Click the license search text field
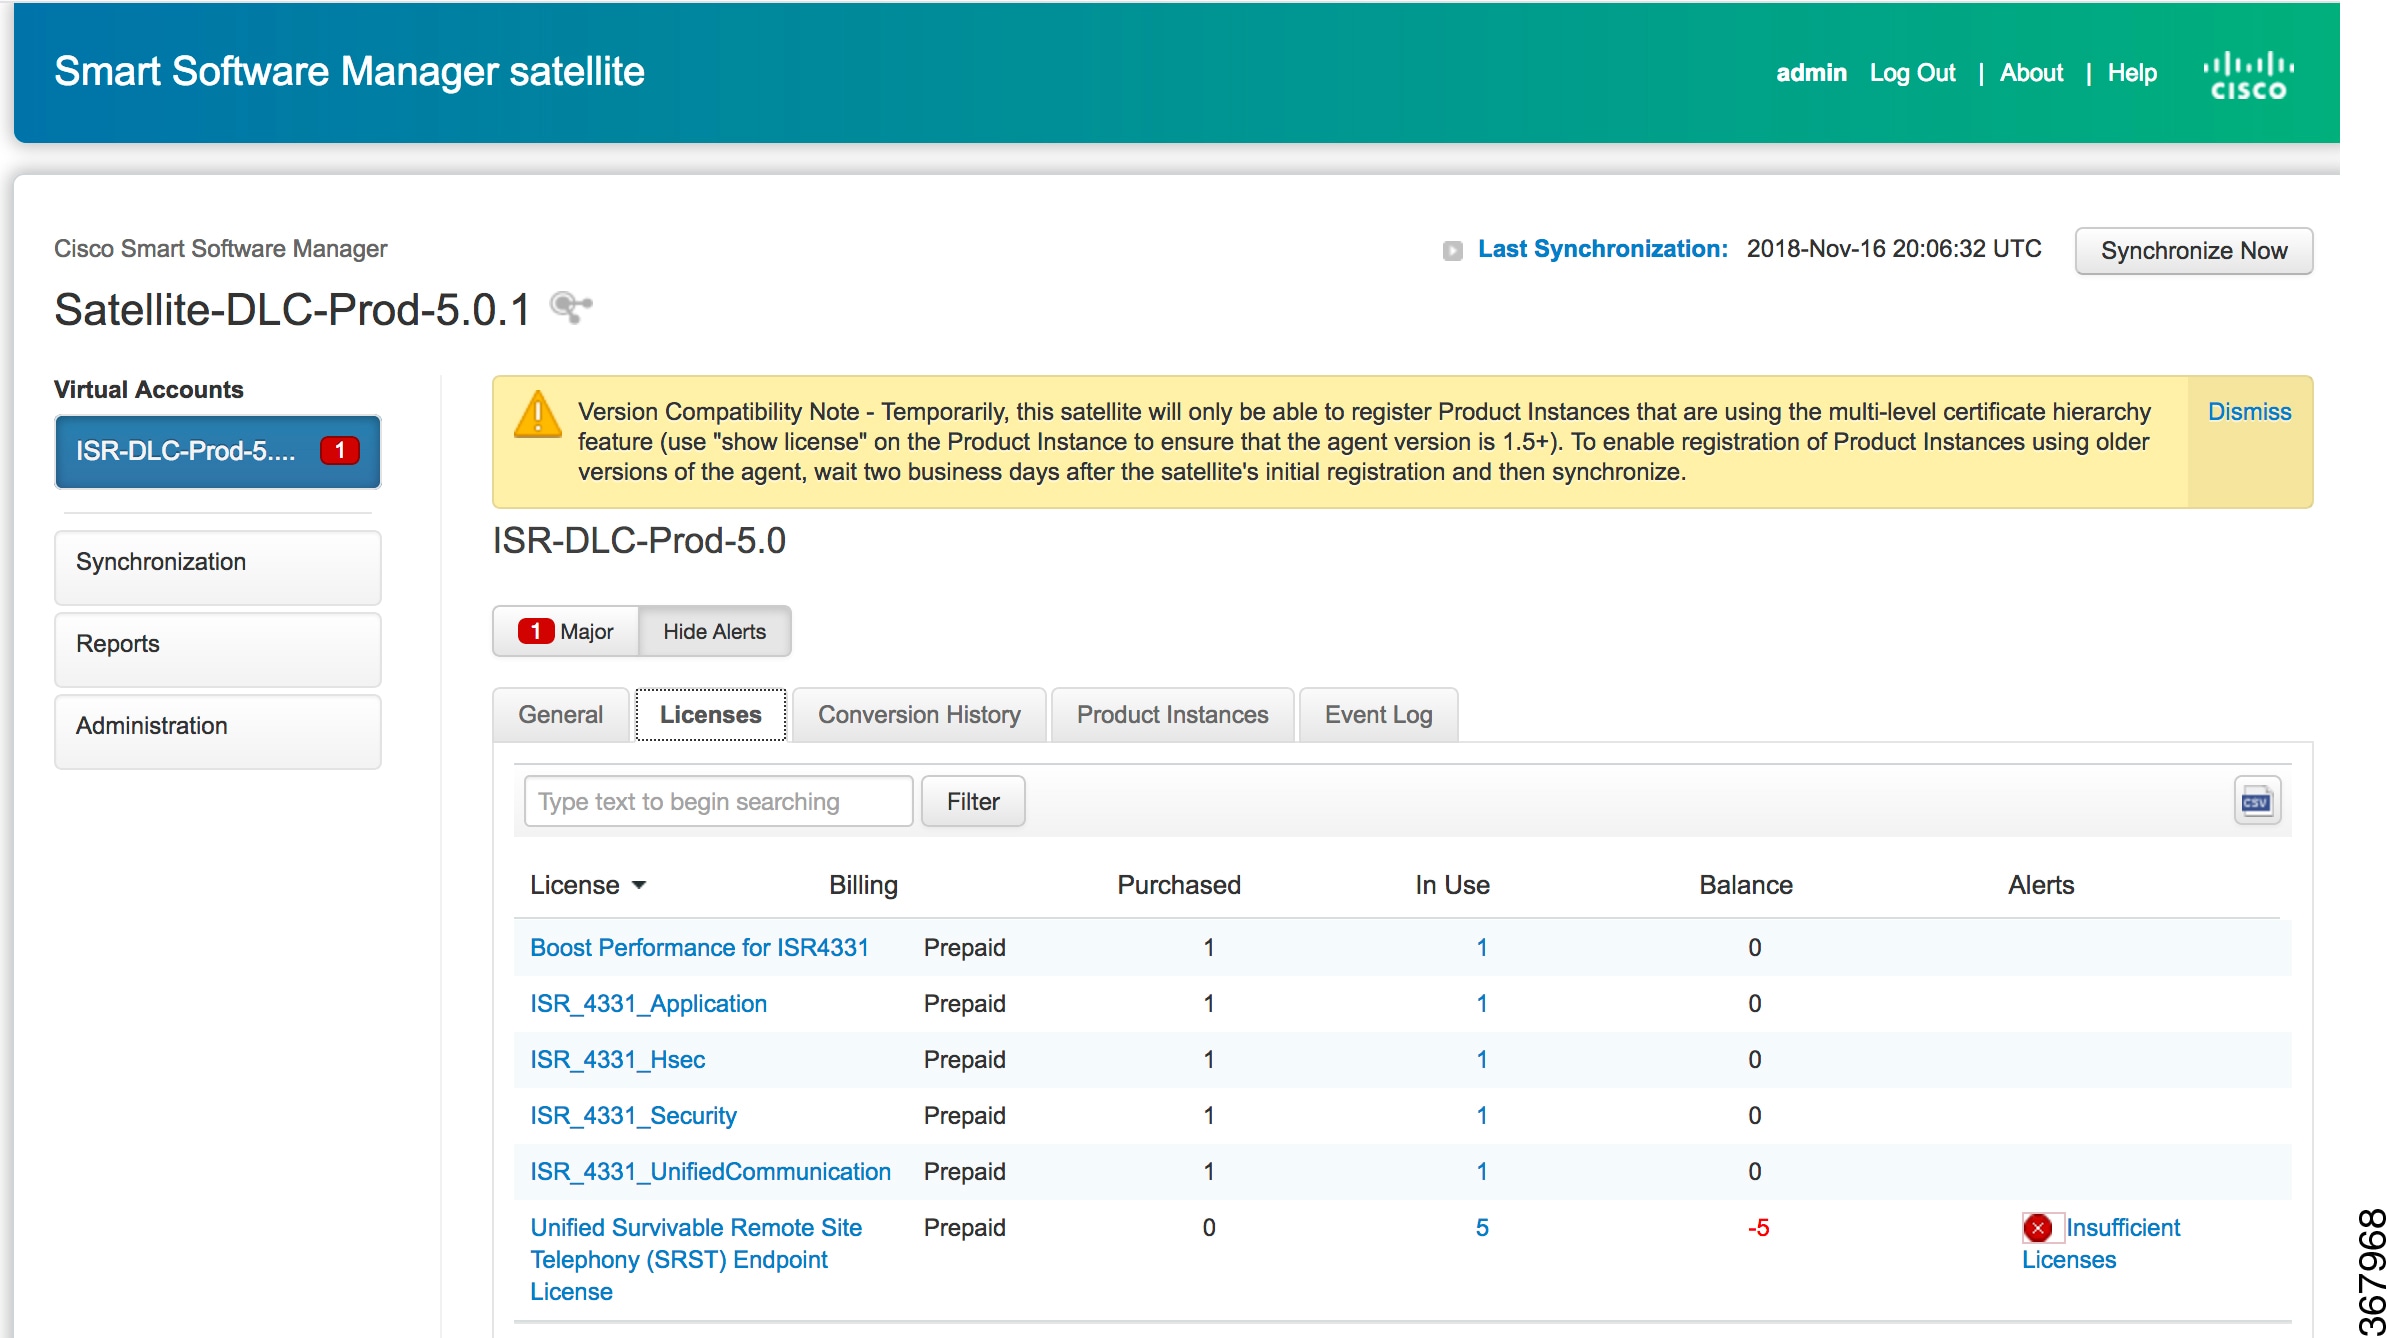The width and height of the screenshot is (2387, 1338). 716,800
